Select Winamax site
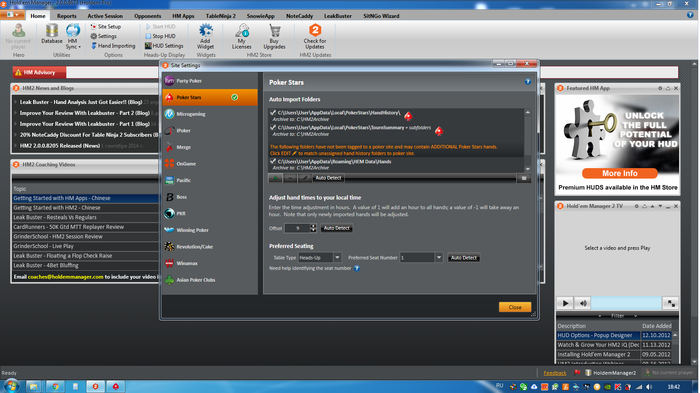The width and height of the screenshot is (700, 393). click(x=210, y=263)
